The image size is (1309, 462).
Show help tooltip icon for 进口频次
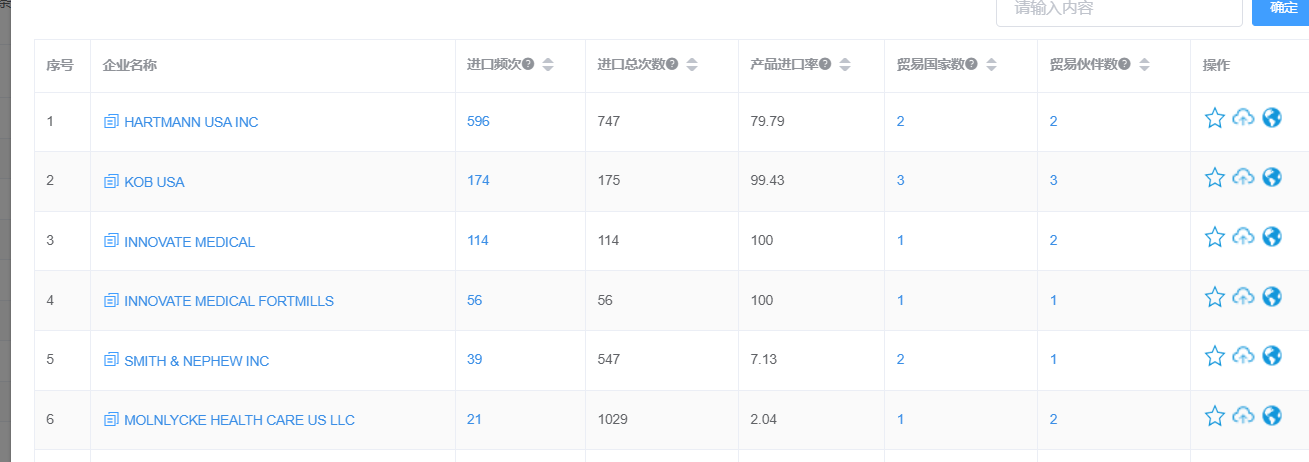[528, 64]
